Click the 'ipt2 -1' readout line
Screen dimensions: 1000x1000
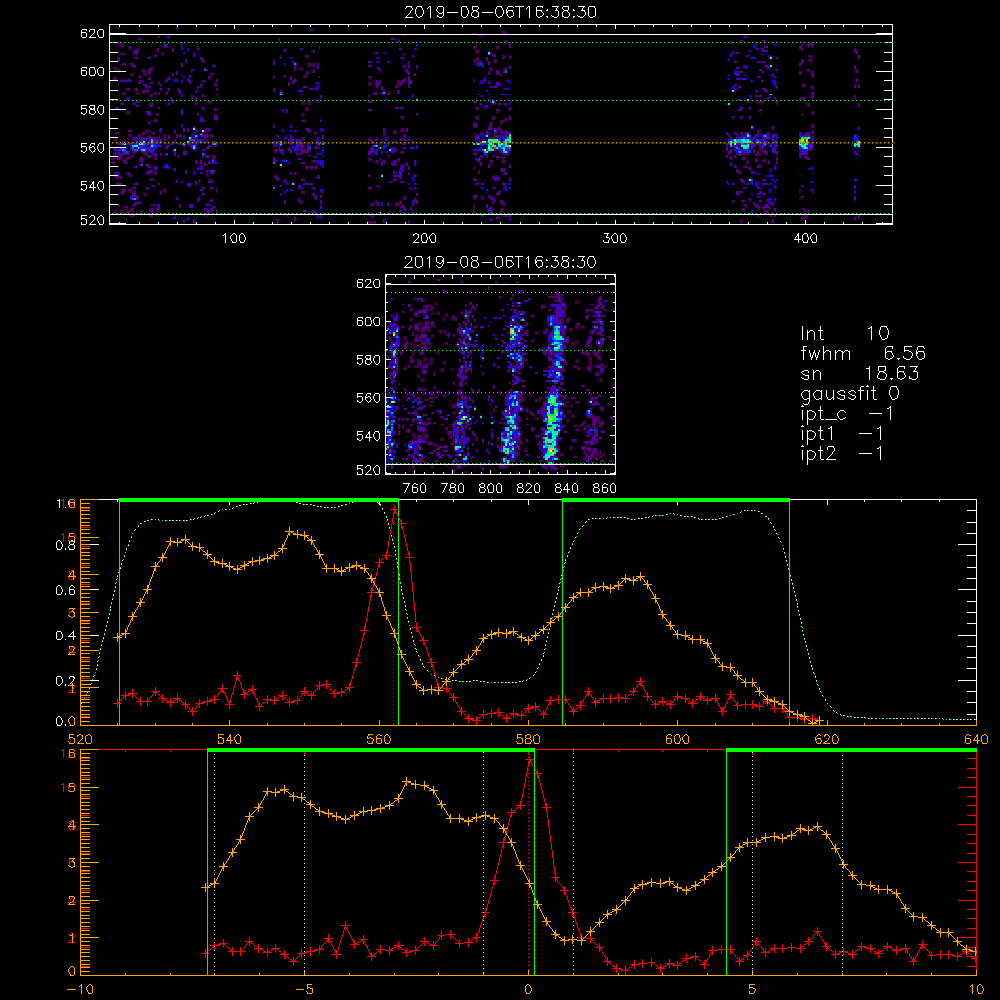click(x=842, y=453)
